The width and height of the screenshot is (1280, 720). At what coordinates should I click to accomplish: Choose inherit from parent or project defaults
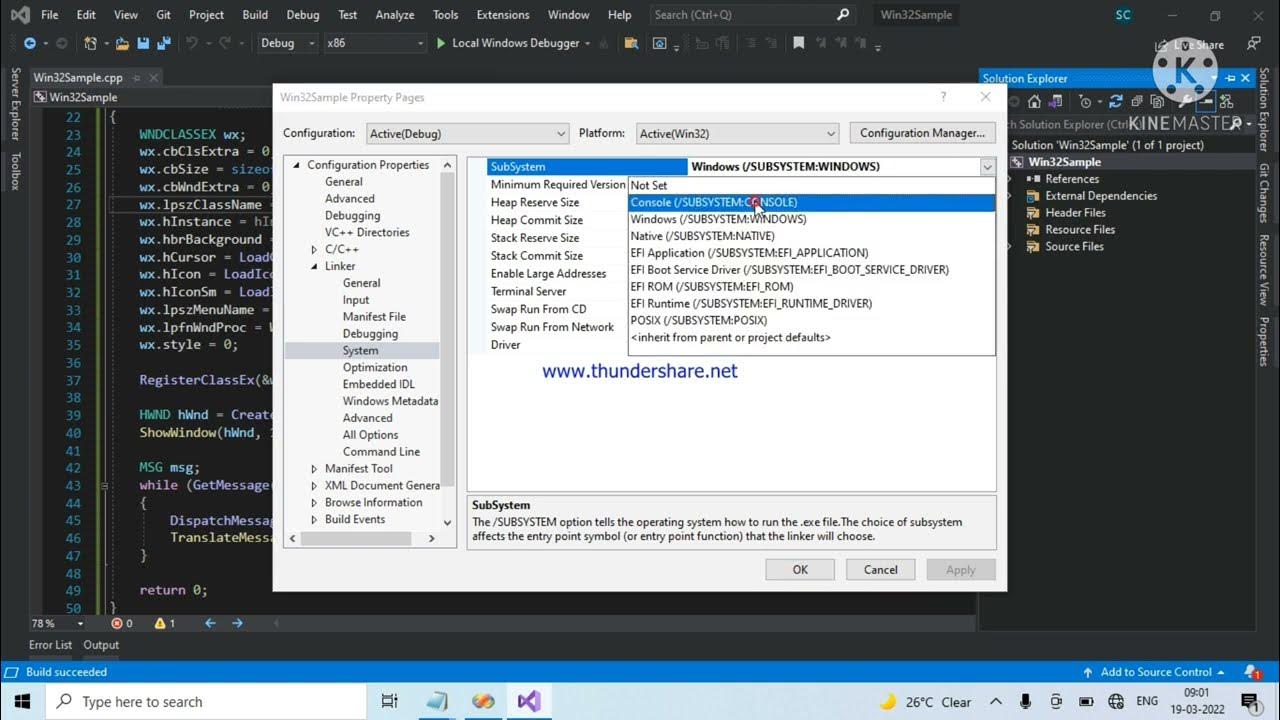pyautogui.click(x=812, y=337)
